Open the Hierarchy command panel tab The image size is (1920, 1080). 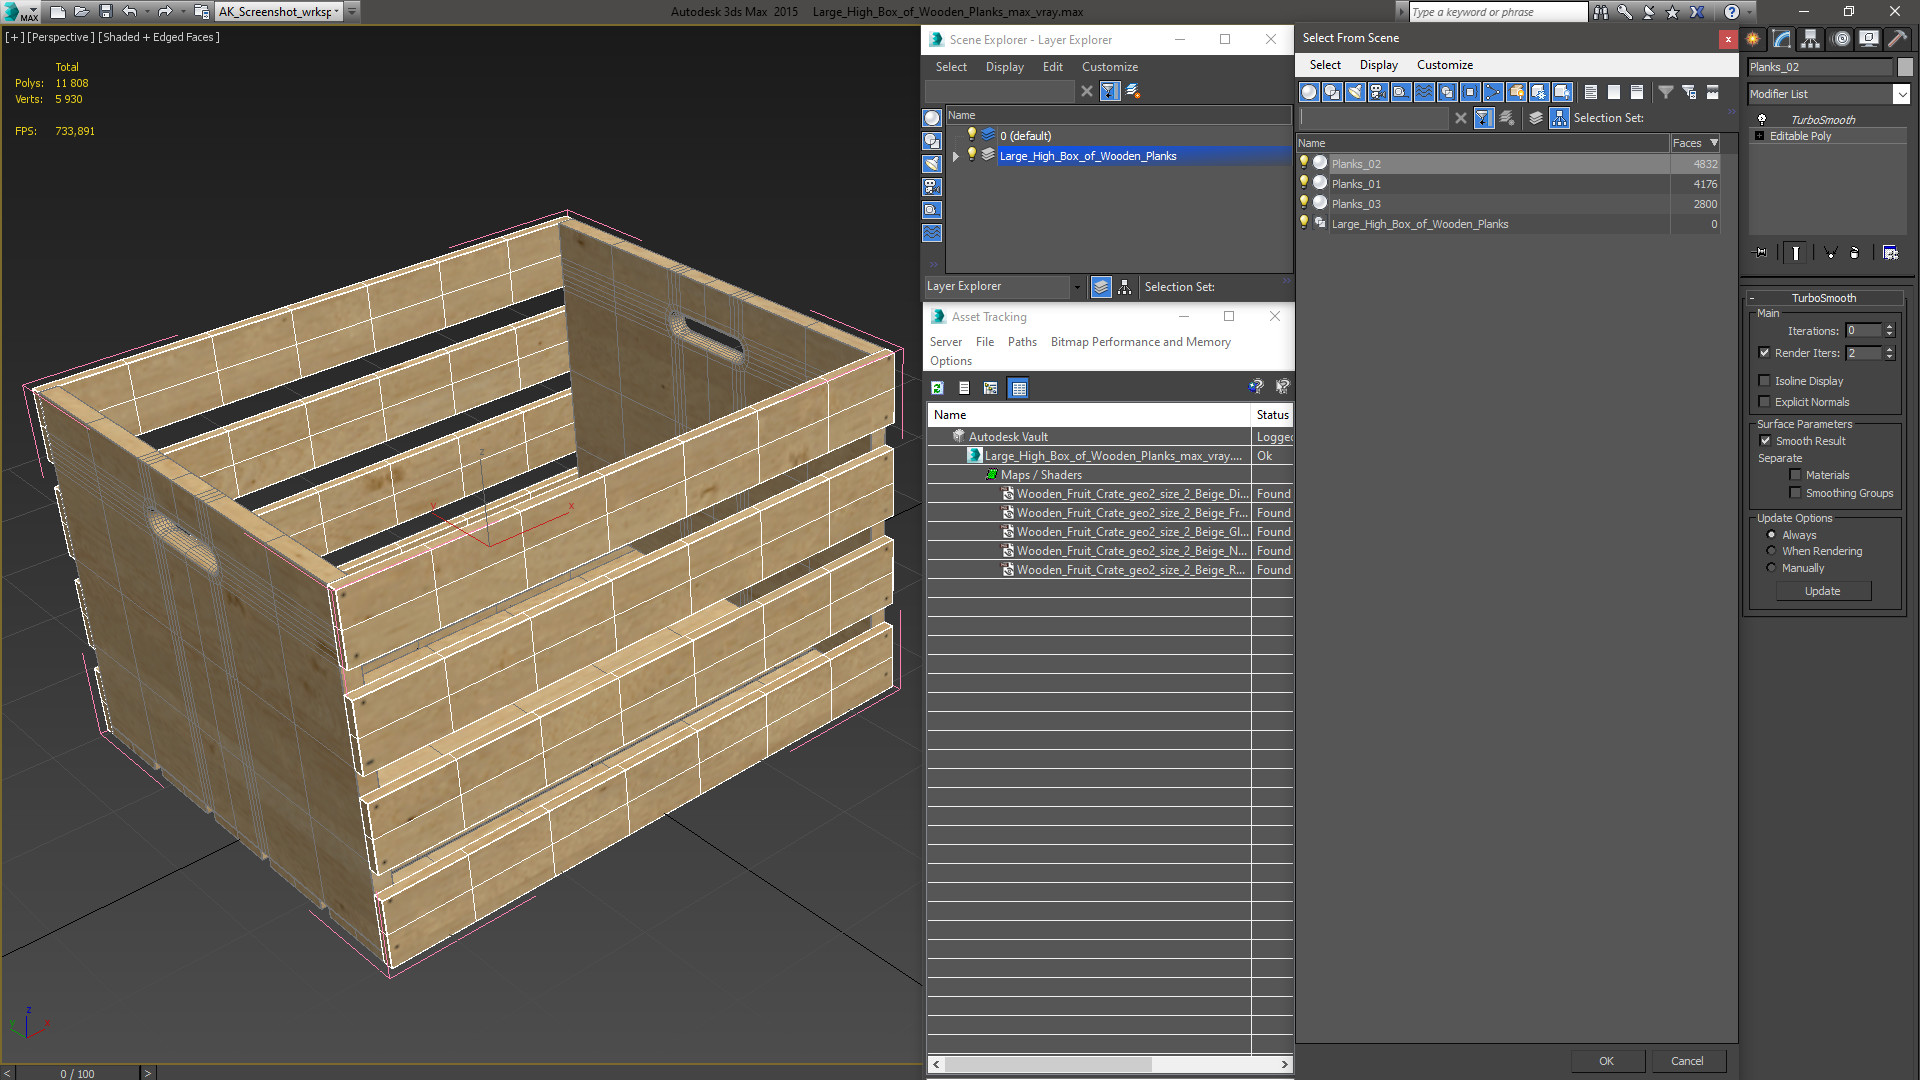tap(1811, 39)
